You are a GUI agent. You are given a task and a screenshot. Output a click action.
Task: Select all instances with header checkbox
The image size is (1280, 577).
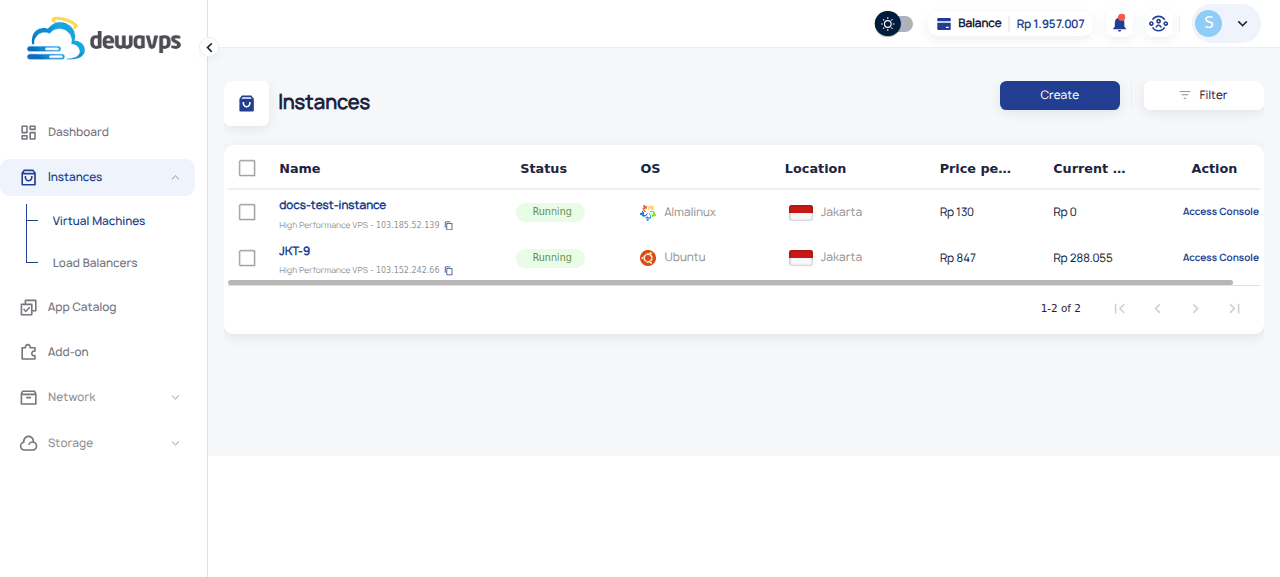click(x=247, y=168)
